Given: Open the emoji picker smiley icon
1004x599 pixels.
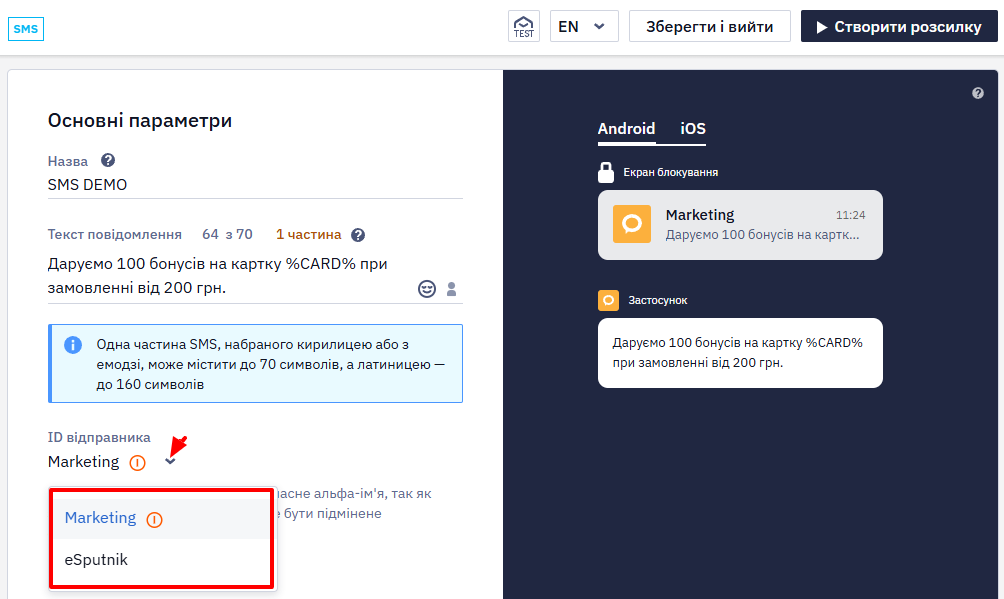Looking at the screenshot, I should 427,289.
